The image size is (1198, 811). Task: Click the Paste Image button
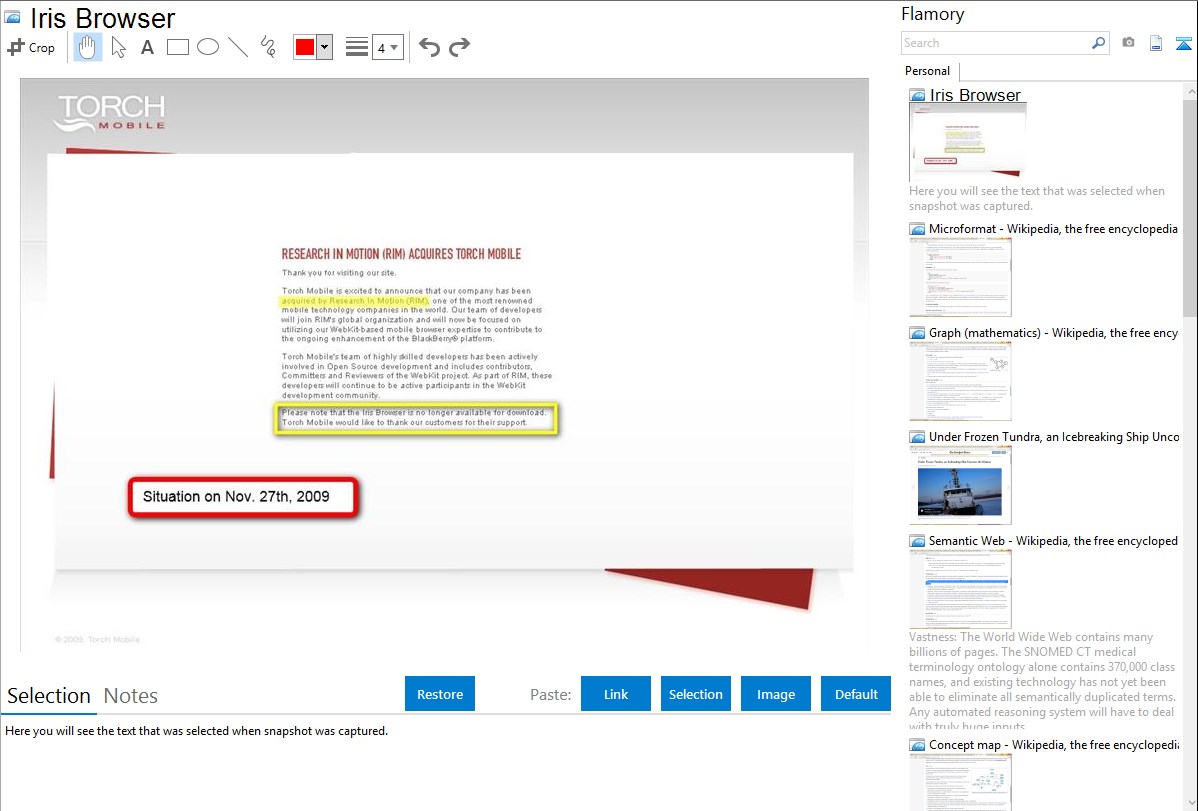(775, 694)
